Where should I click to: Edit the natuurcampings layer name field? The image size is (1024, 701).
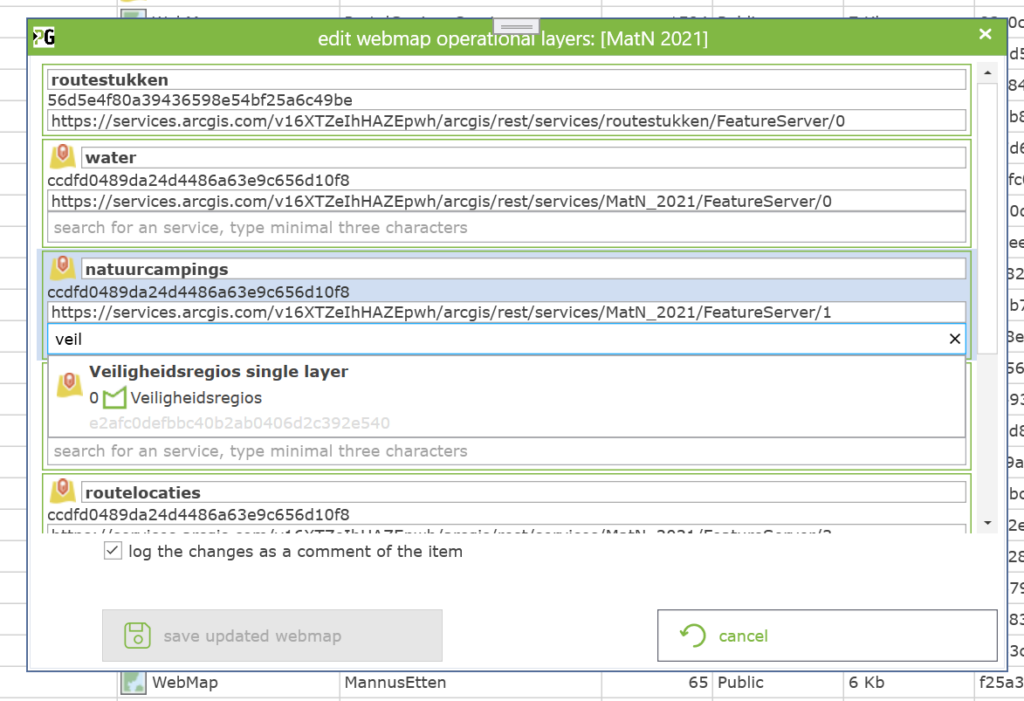pos(524,269)
